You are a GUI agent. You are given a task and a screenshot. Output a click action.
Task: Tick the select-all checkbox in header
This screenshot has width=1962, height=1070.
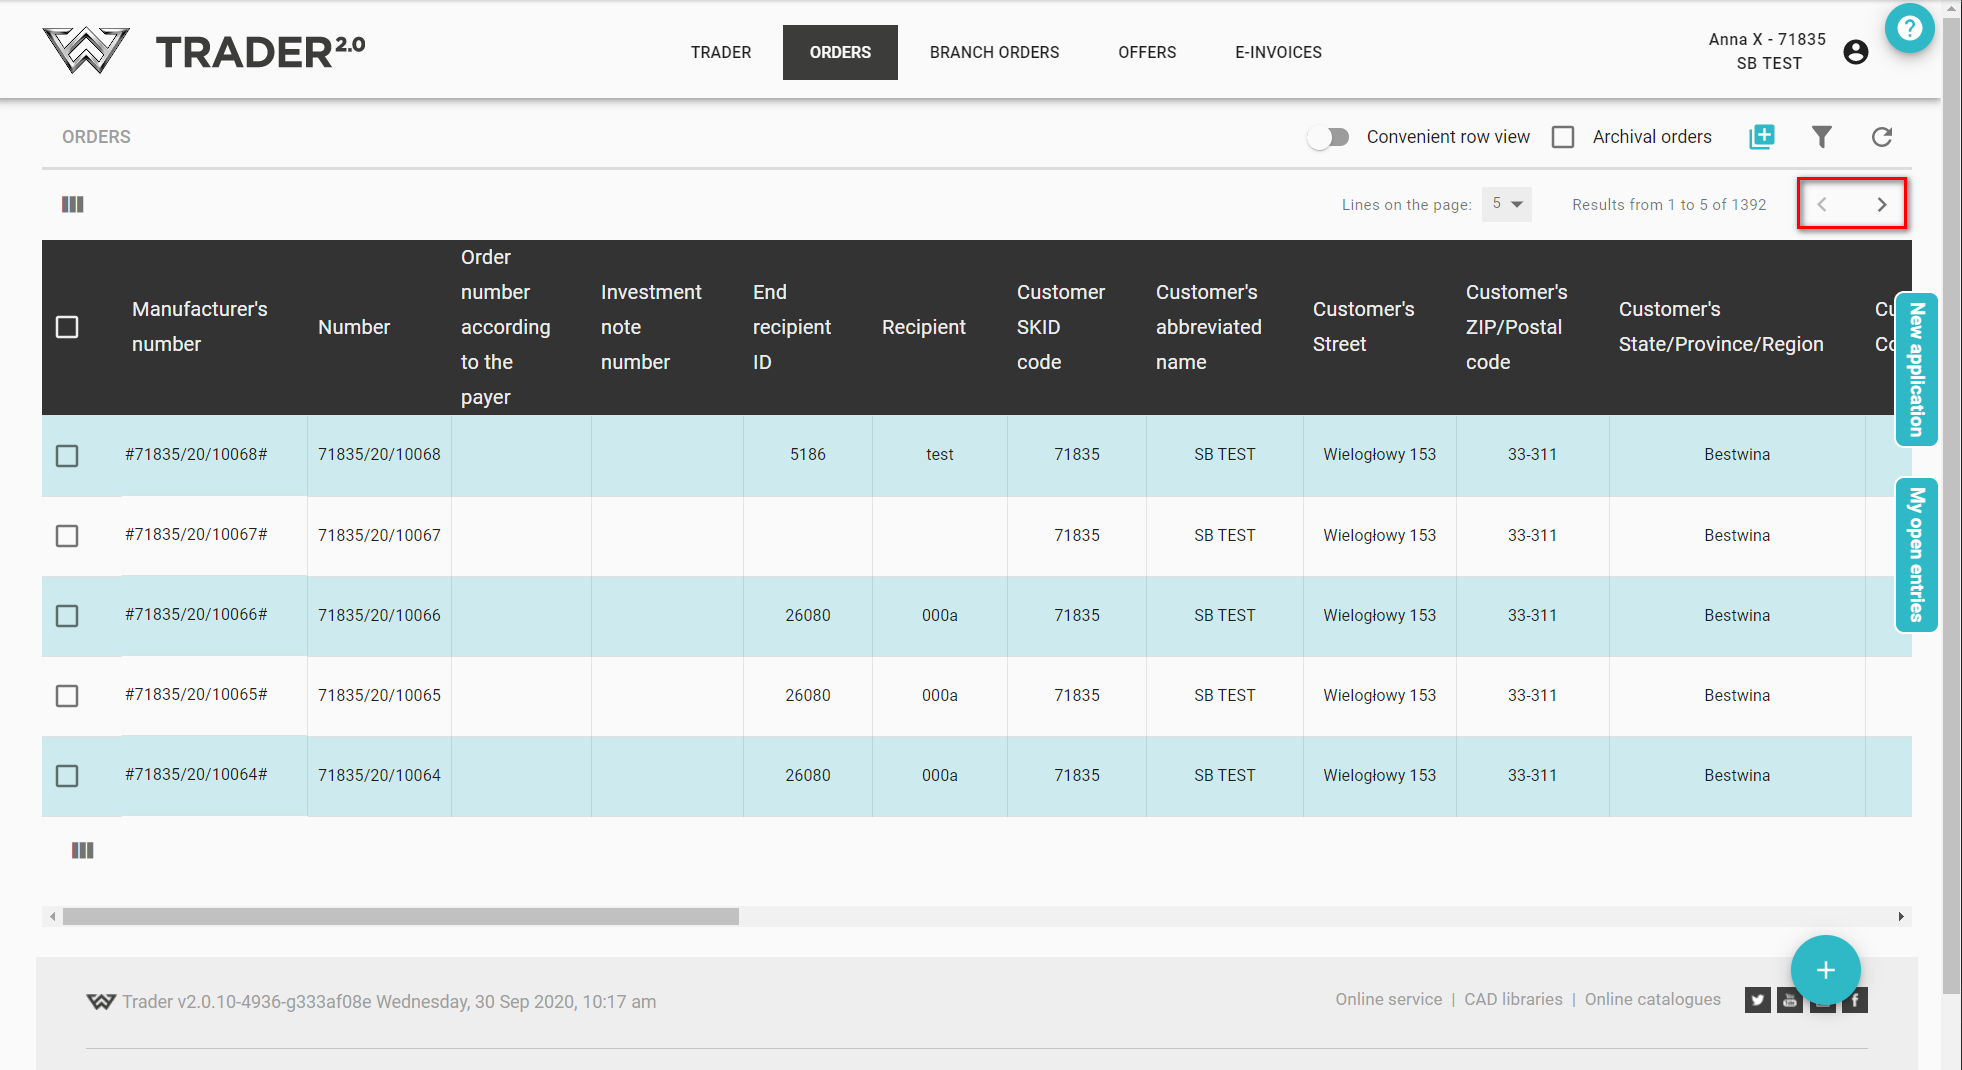click(67, 327)
